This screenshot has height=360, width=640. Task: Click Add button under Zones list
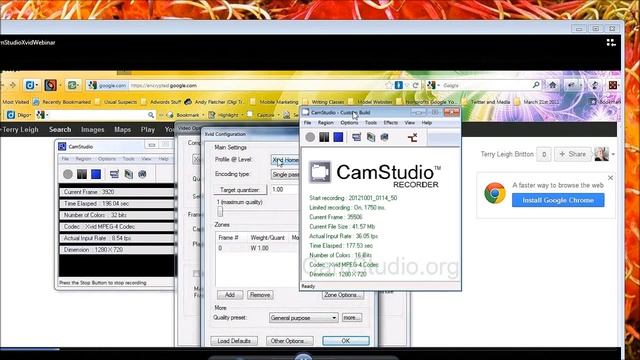(230, 295)
